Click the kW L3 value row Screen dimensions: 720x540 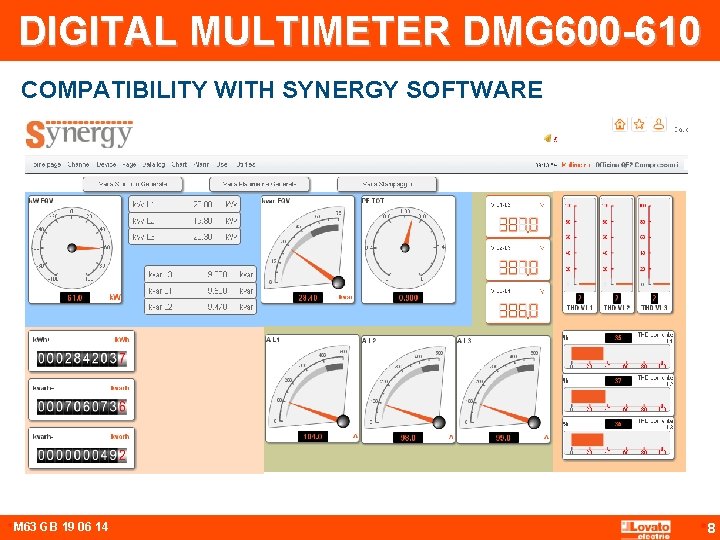click(x=185, y=237)
